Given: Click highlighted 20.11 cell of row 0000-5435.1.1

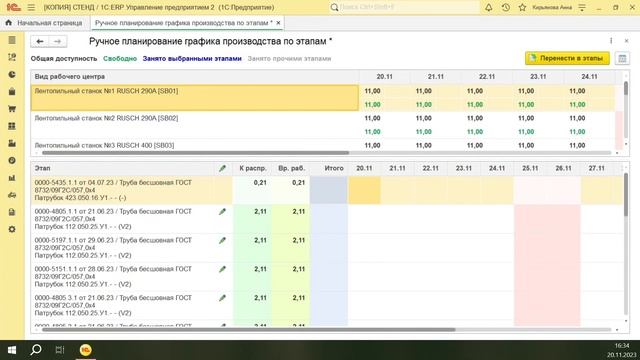Looking at the screenshot, I should coord(364,190).
